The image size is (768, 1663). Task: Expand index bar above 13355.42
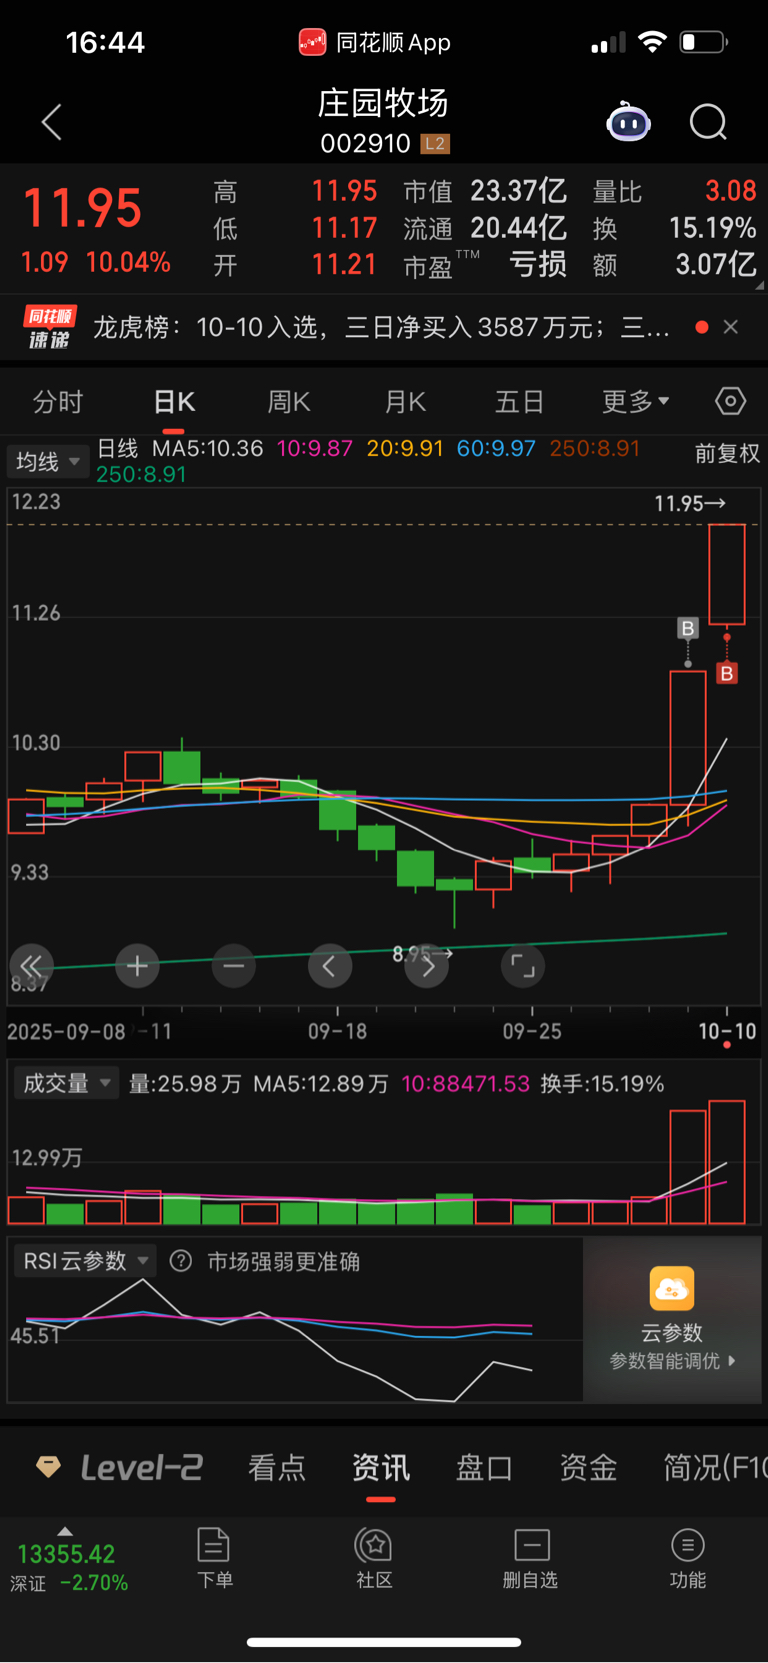(x=65, y=1531)
